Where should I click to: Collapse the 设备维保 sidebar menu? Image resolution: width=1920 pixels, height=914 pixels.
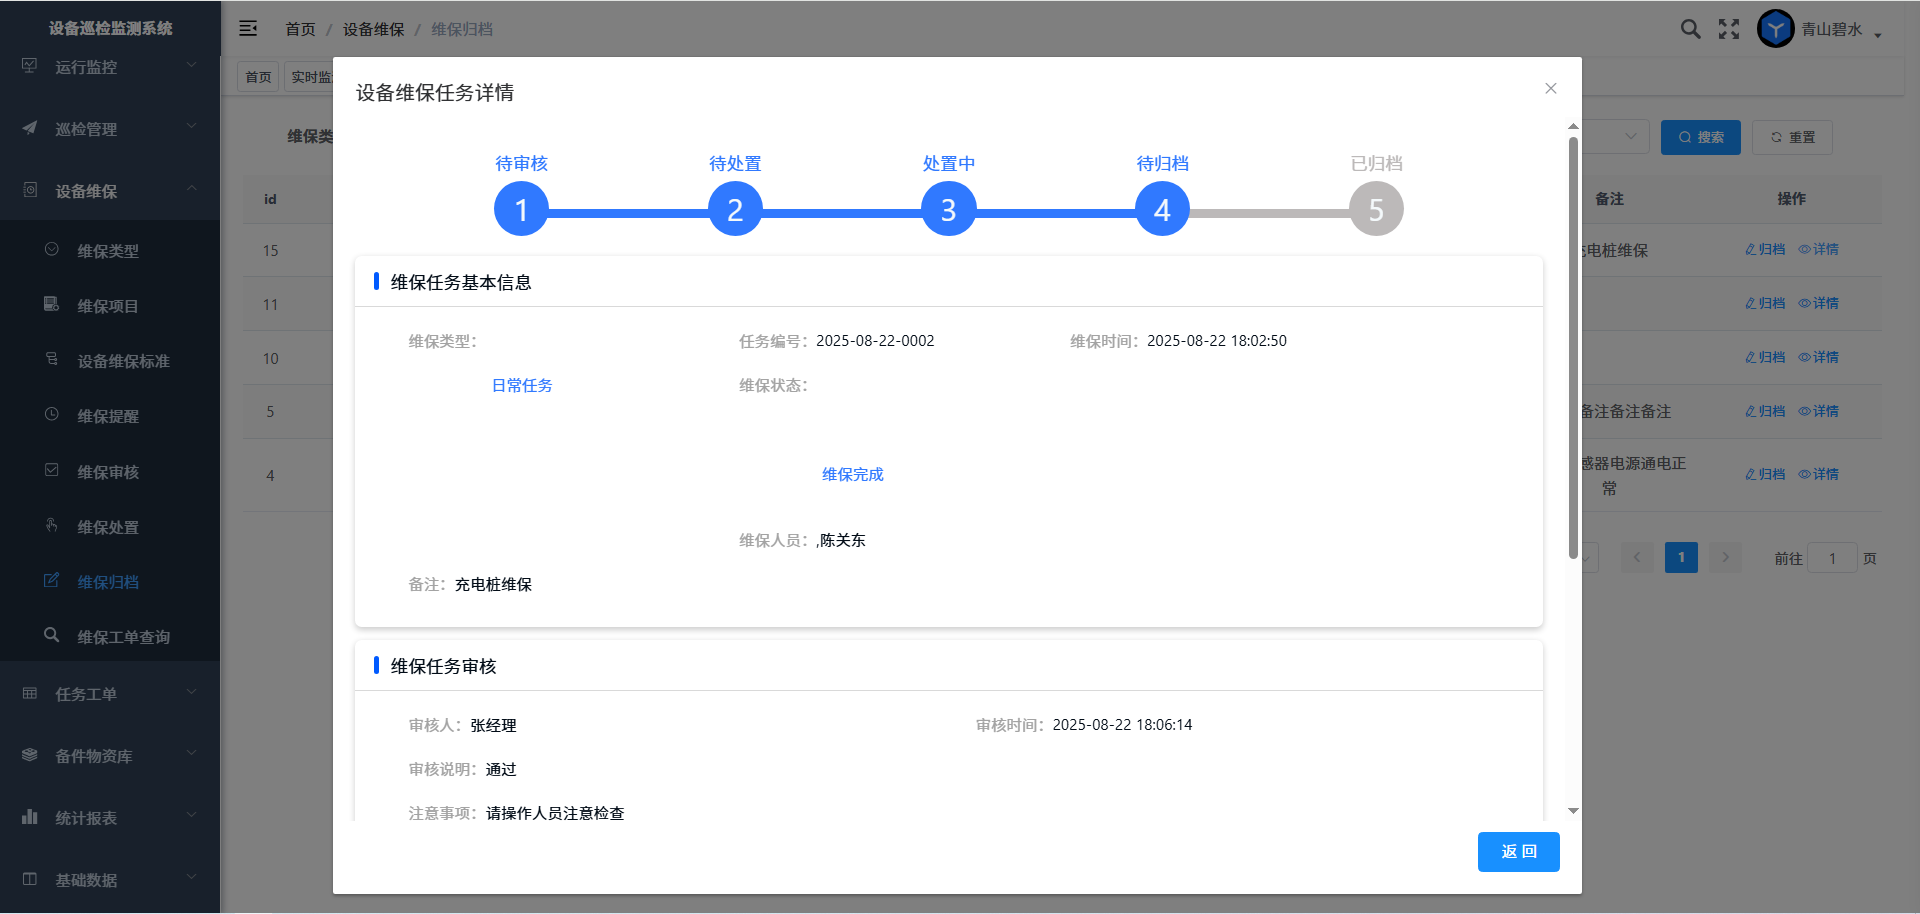[x=110, y=191]
